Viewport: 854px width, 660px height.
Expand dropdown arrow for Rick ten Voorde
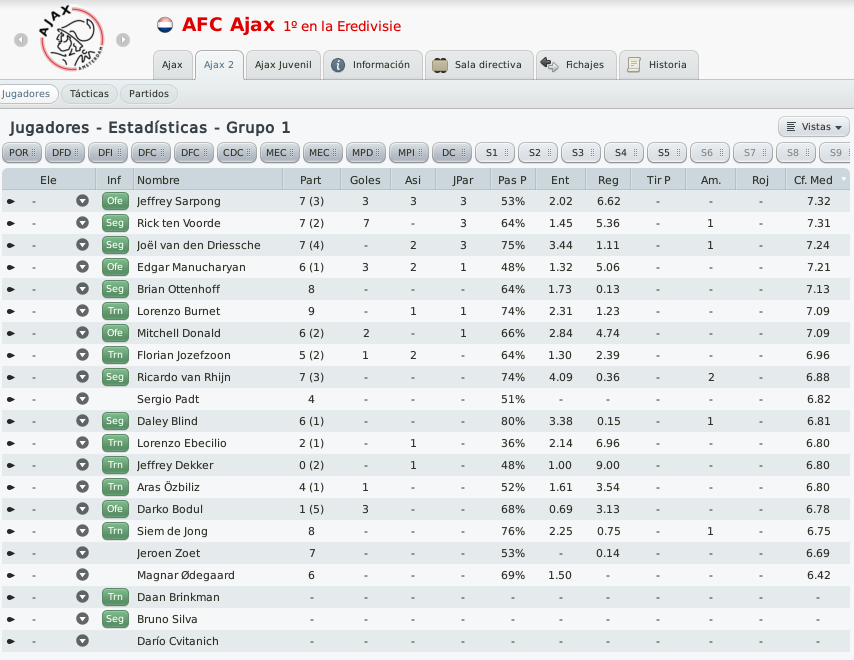82,223
